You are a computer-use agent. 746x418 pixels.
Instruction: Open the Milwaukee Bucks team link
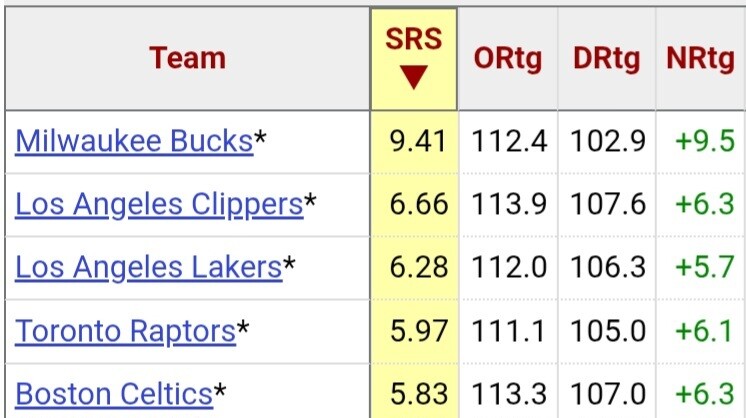click(134, 141)
